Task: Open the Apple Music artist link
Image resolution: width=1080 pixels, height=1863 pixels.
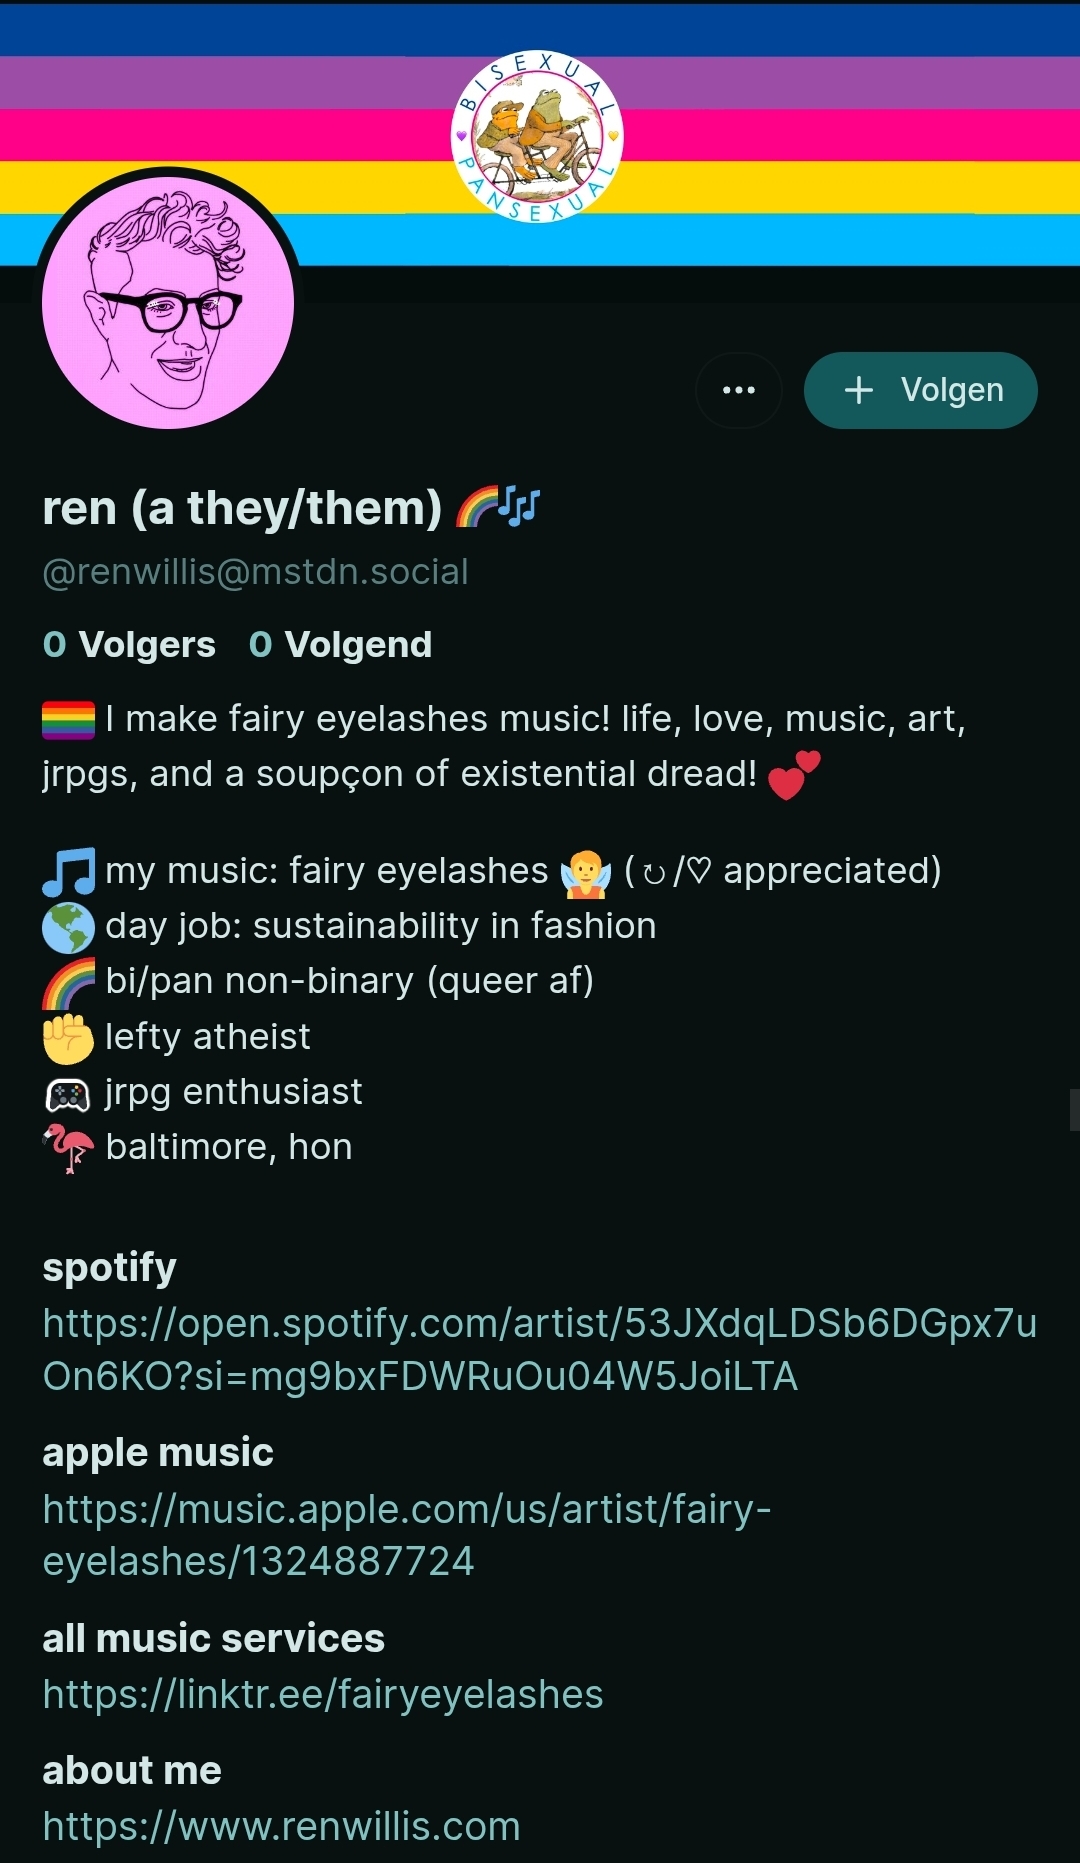Action: [x=406, y=1534]
